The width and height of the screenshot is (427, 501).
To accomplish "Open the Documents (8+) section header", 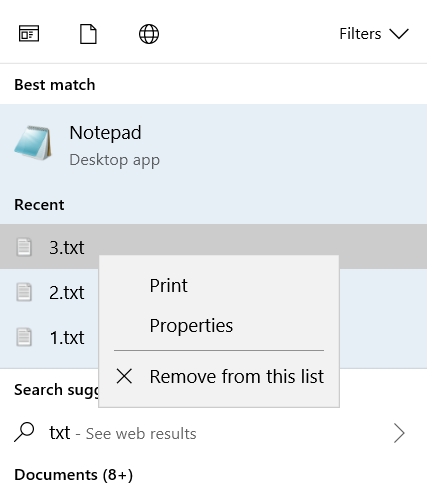I will click(73, 475).
